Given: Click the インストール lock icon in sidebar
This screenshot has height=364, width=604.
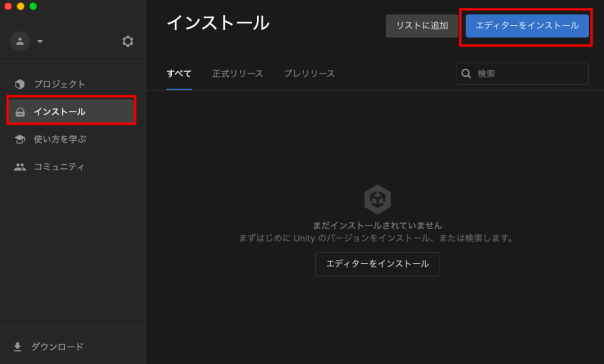Looking at the screenshot, I should (x=20, y=112).
